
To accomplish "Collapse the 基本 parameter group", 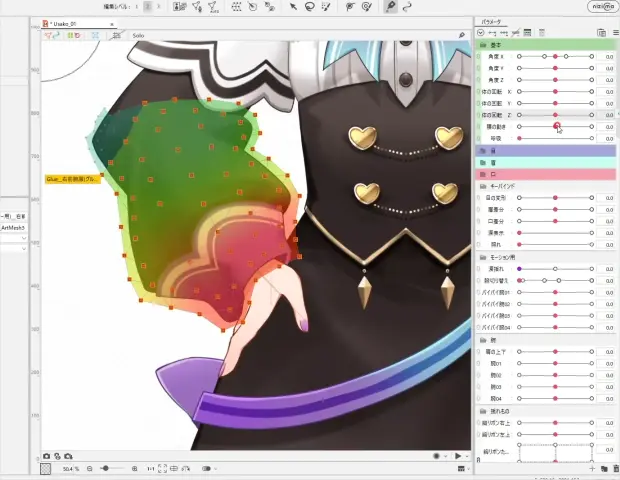I will pyautogui.click(x=483, y=45).
